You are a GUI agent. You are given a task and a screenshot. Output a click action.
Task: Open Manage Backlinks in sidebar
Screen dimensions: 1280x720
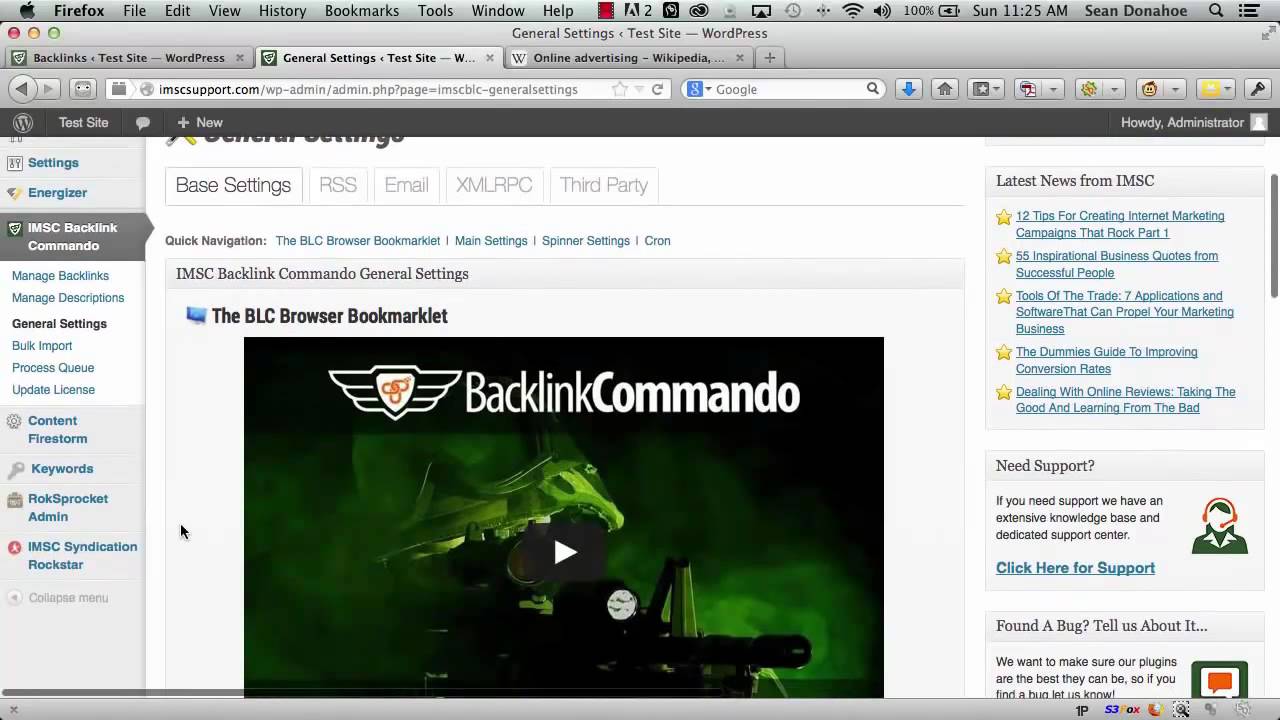60,276
